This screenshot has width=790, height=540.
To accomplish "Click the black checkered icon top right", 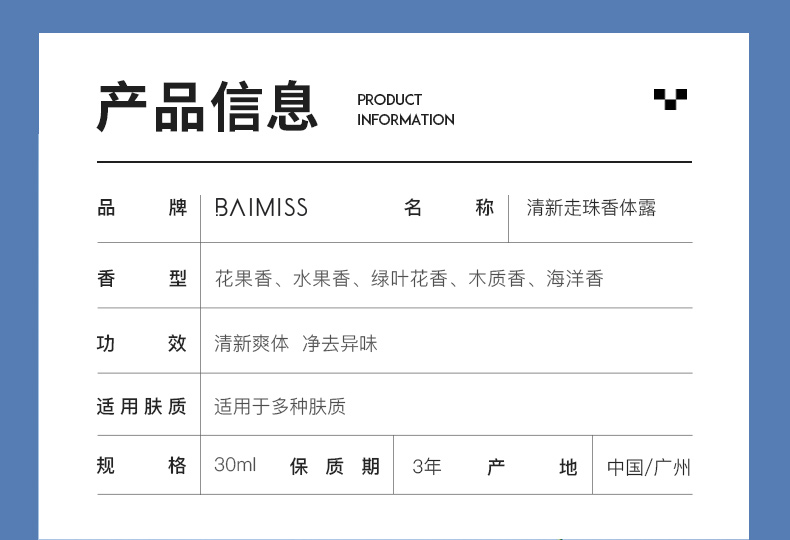I will click(670, 98).
